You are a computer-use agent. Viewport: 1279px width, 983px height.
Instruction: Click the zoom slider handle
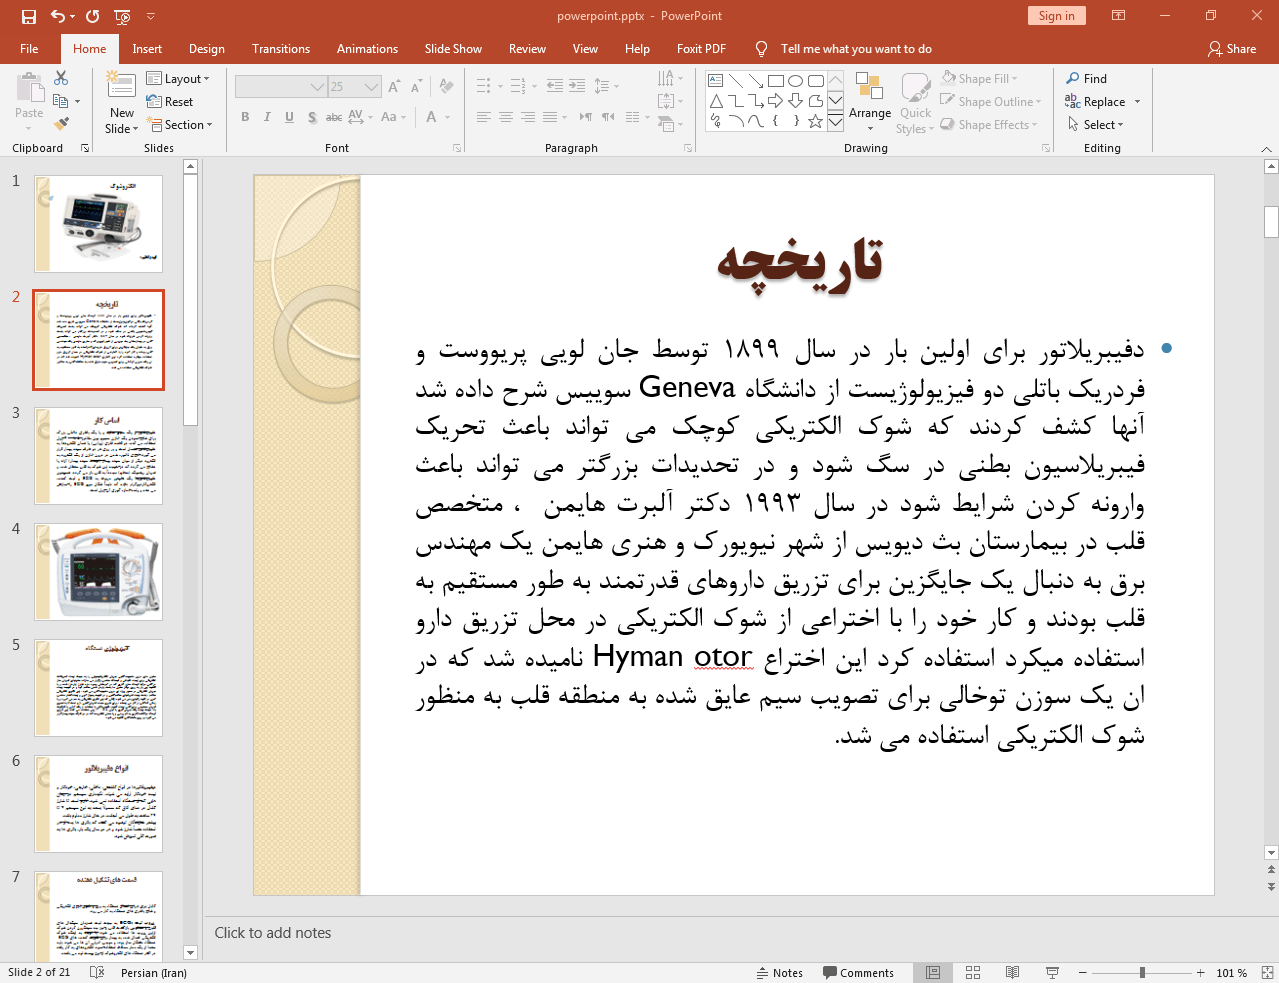[1142, 973]
